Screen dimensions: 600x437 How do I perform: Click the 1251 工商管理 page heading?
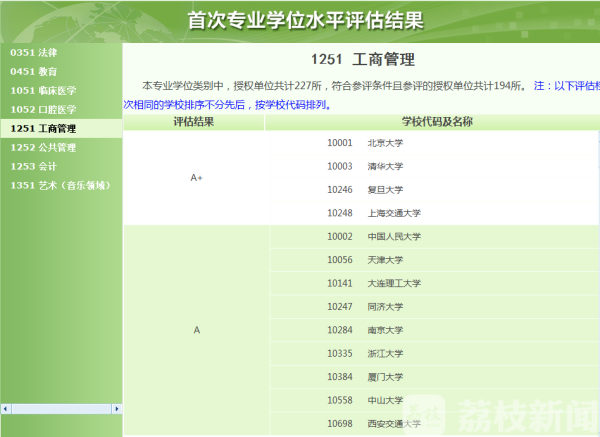coord(363,60)
